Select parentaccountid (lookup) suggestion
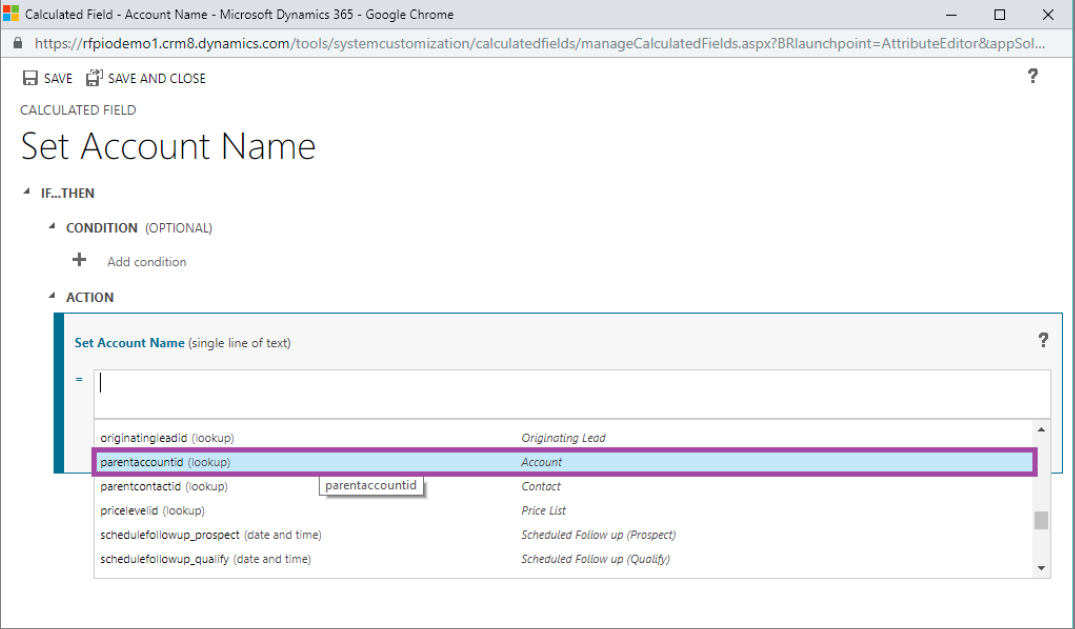Viewport: 1075px width, 629px height. click(x=564, y=462)
